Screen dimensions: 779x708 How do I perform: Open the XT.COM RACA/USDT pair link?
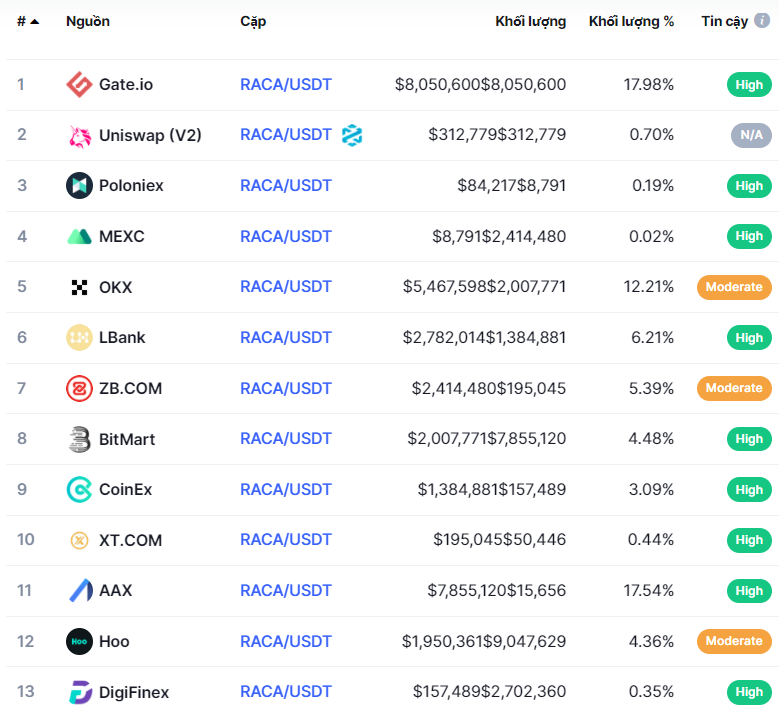click(x=286, y=540)
